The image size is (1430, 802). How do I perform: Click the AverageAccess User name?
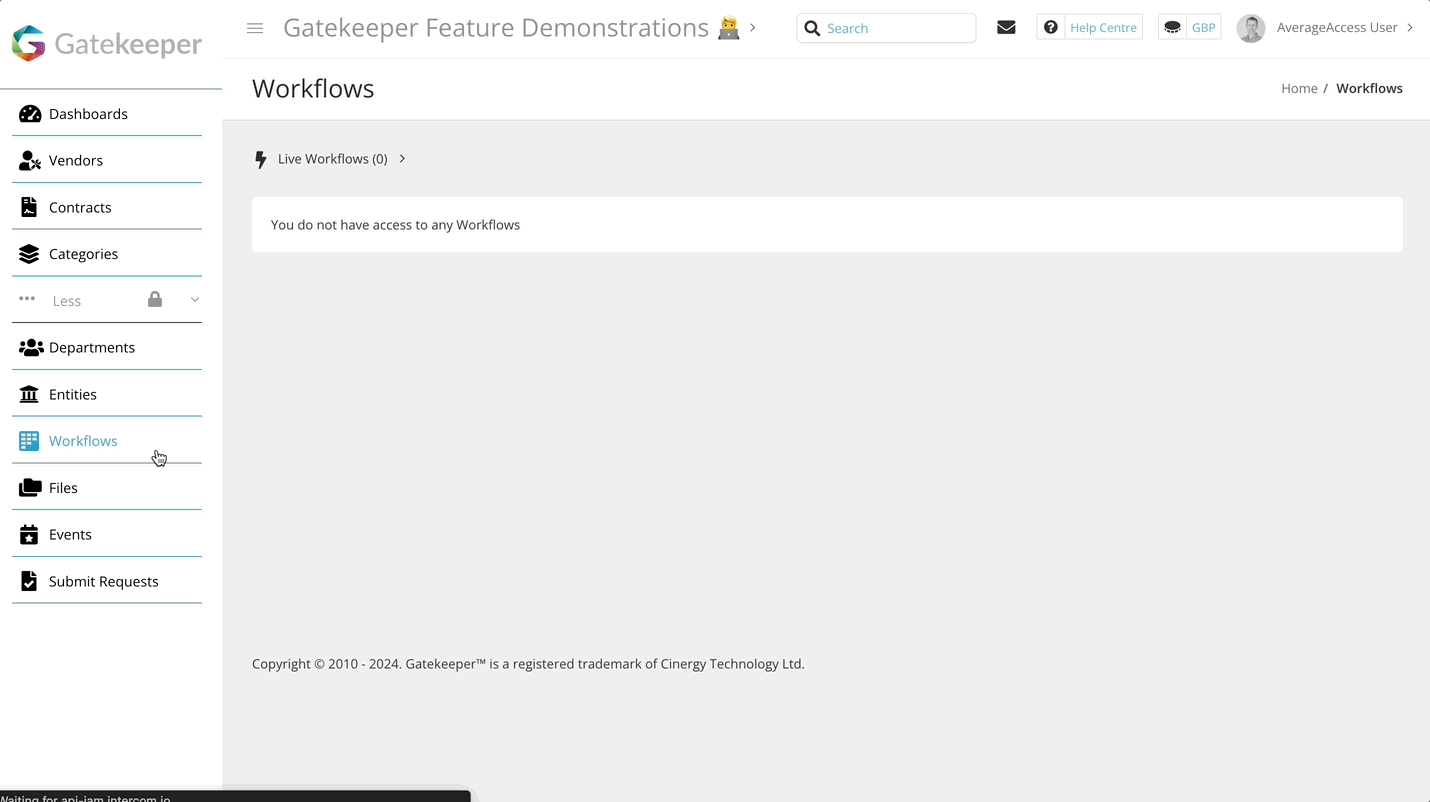1337,27
